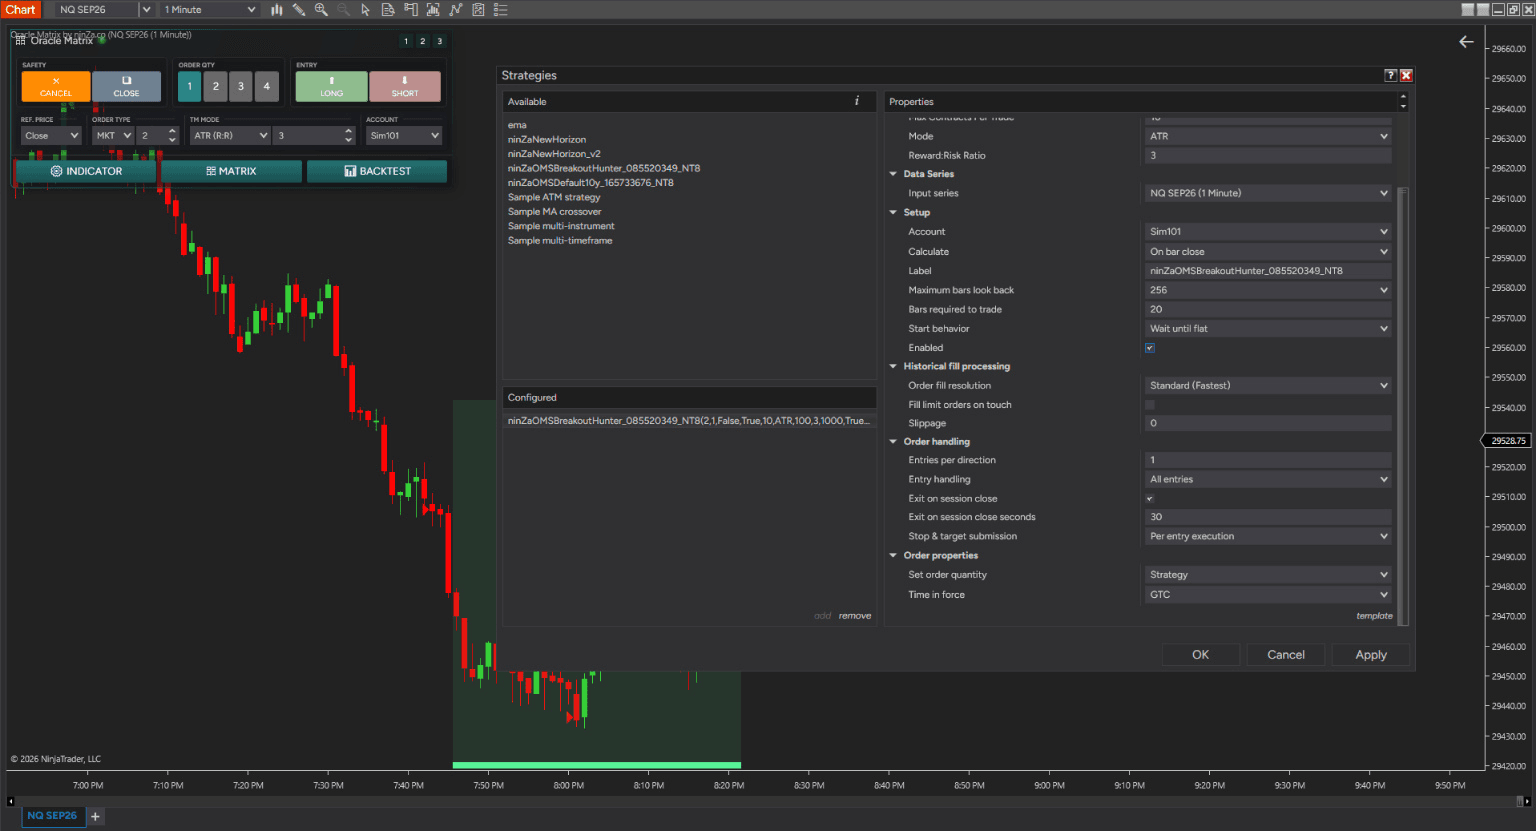Click the Oracle Matrix grid logo icon
Screen dimensions: 1536x831
pos(20,41)
